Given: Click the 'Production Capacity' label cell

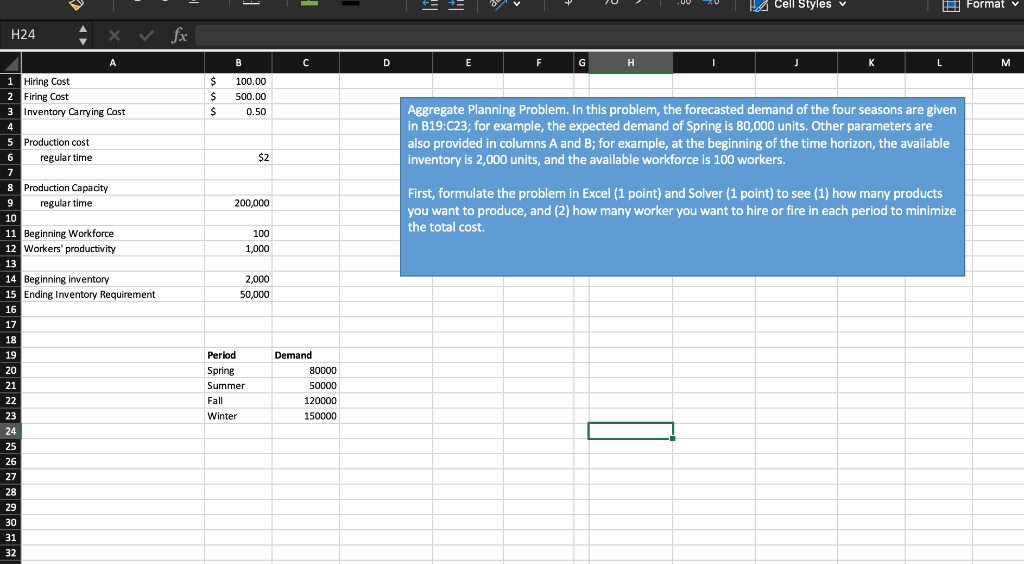Looking at the screenshot, I should pos(113,188).
